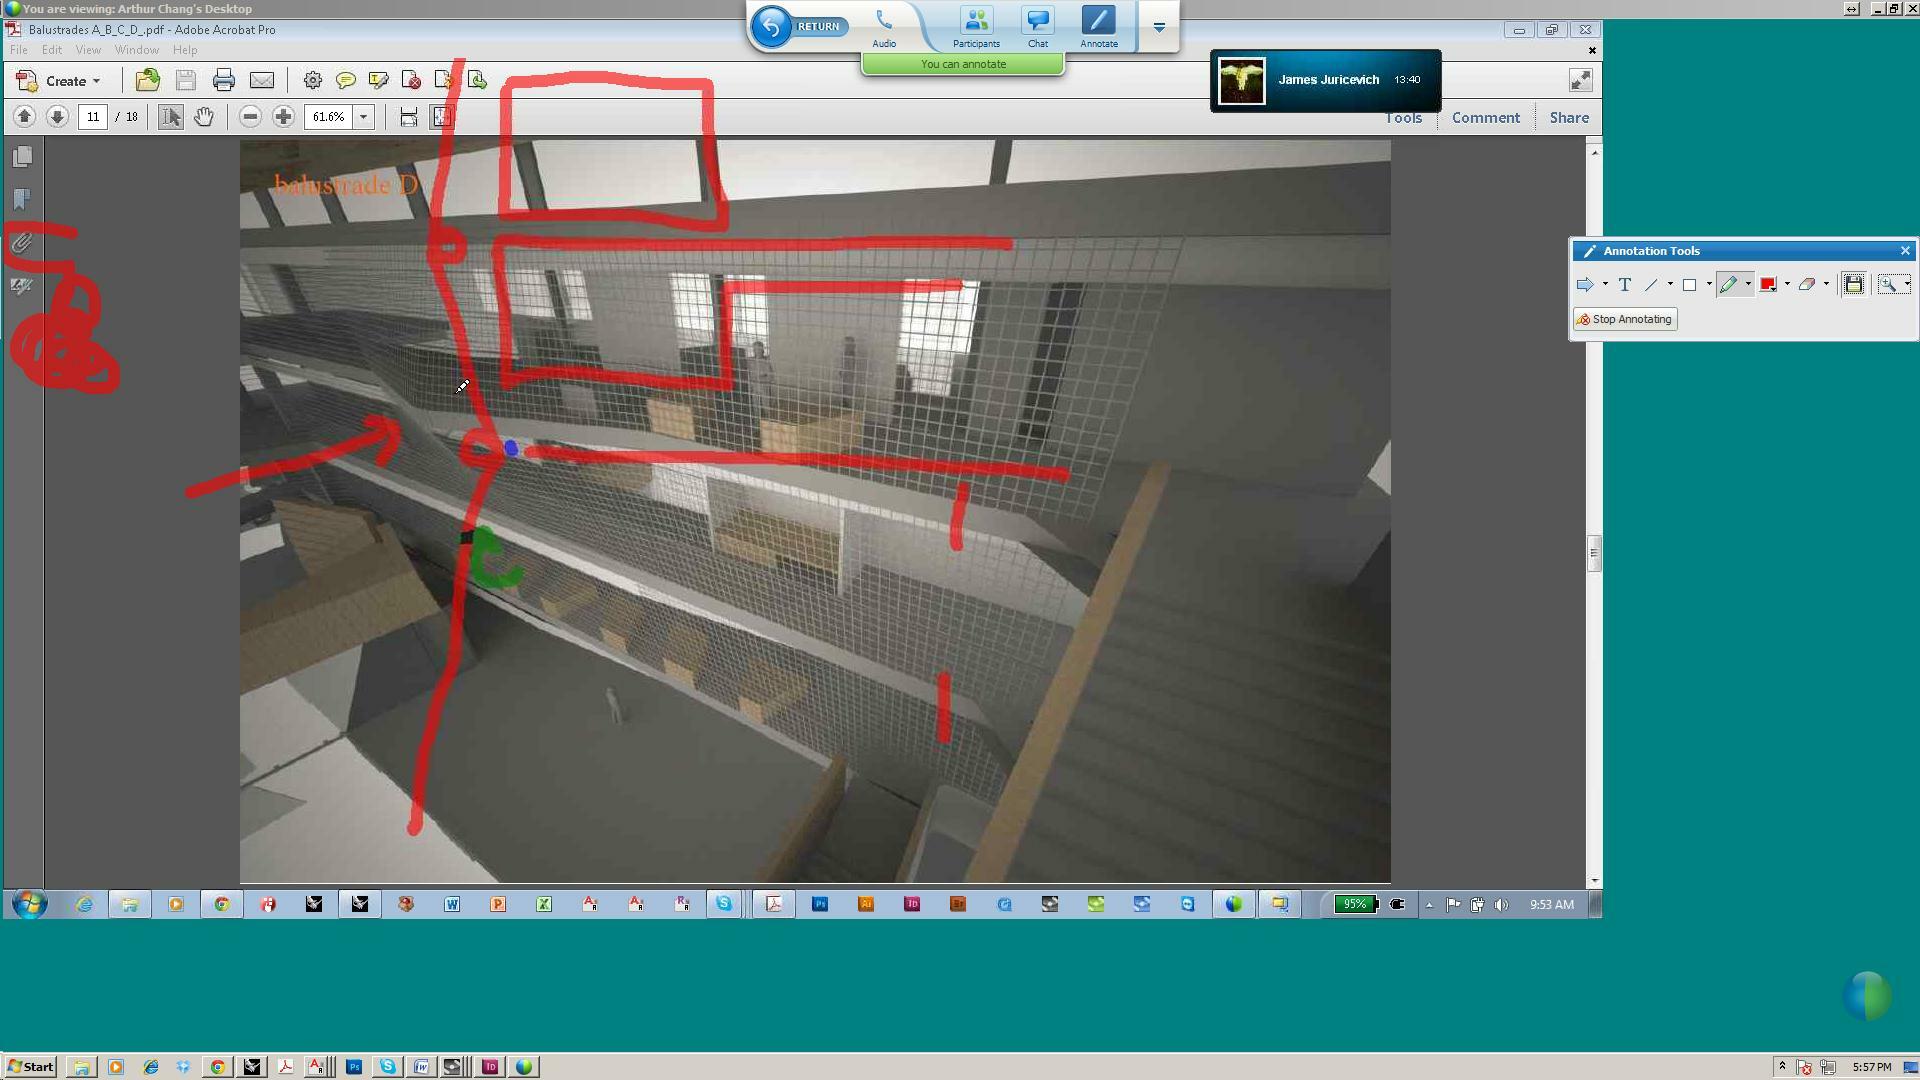This screenshot has height=1080, width=1920.
Task: Open the pen tool dropdown arrow
Action: click(x=1748, y=285)
